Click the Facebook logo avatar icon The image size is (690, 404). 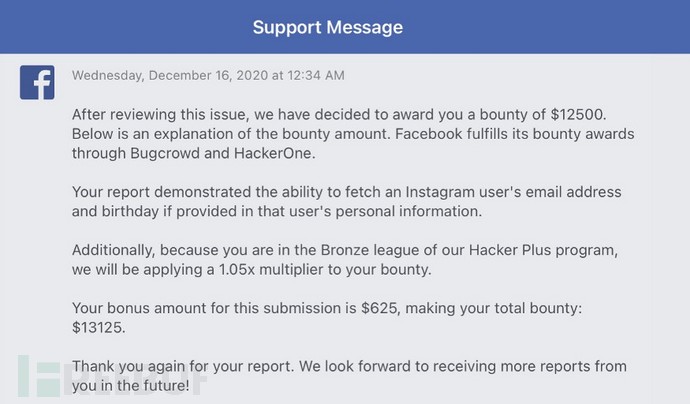click(37, 82)
